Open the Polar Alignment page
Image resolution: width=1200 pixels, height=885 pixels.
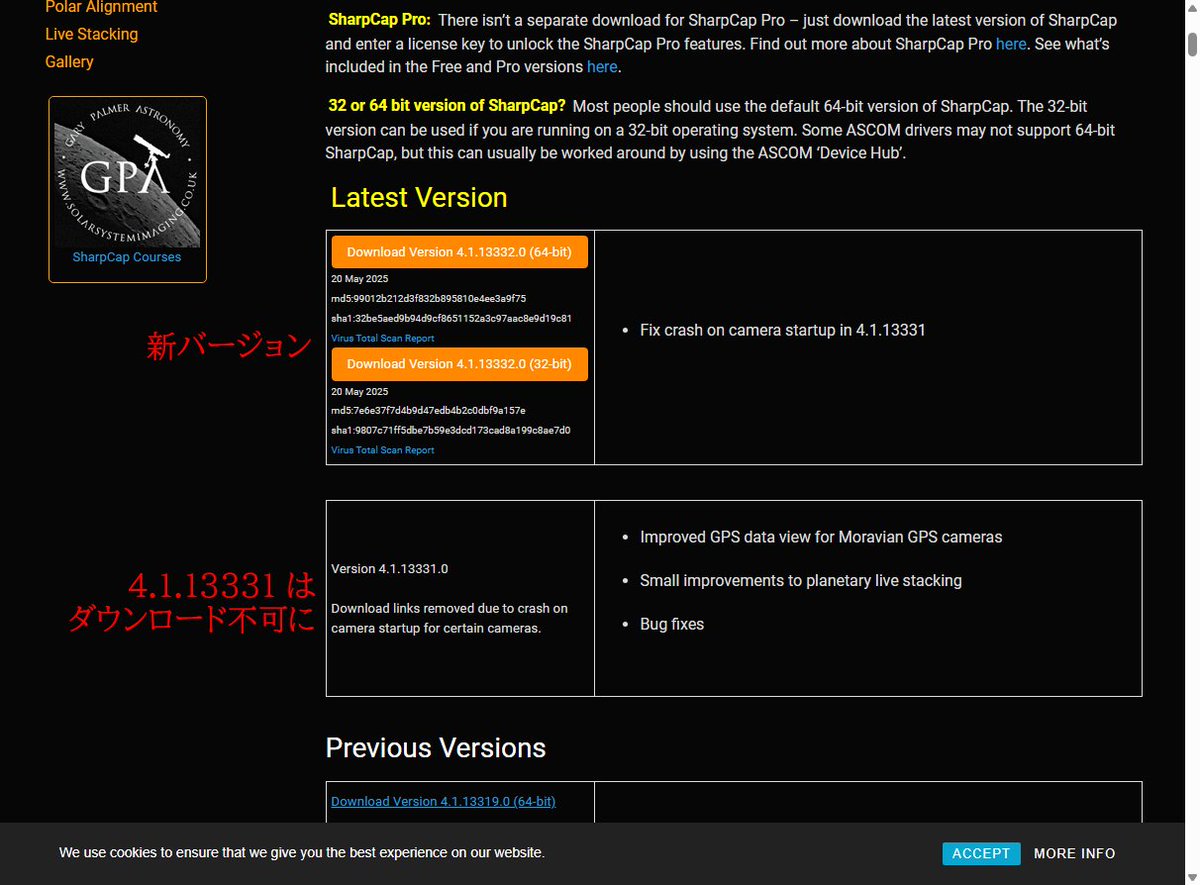tap(101, 8)
